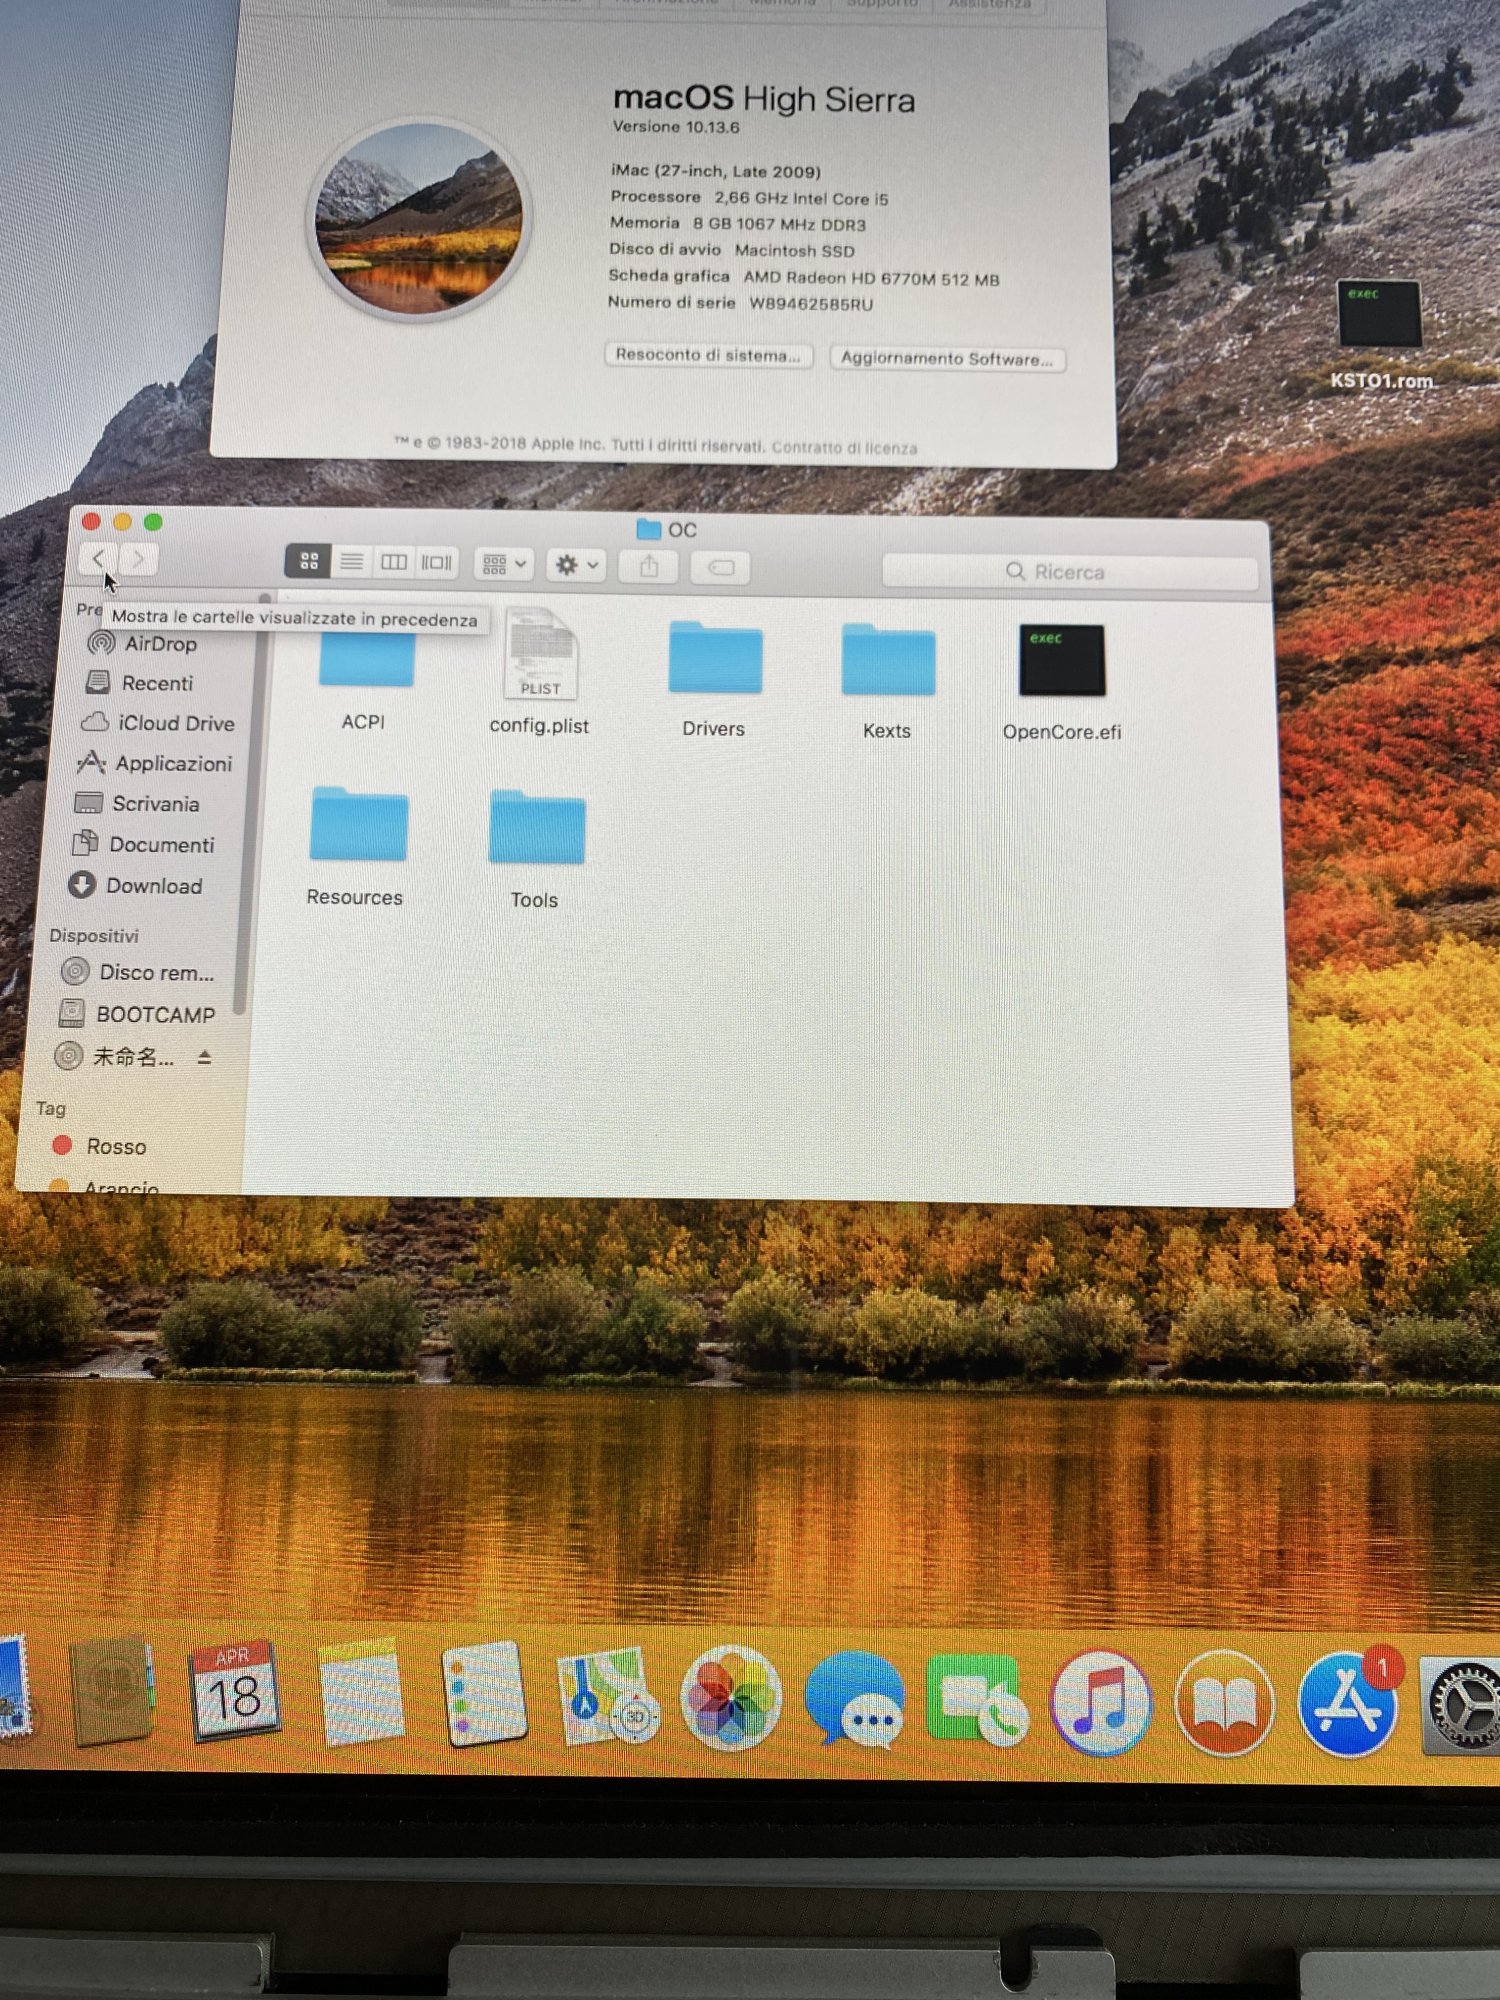Select the Drivers folder

pos(714,680)
